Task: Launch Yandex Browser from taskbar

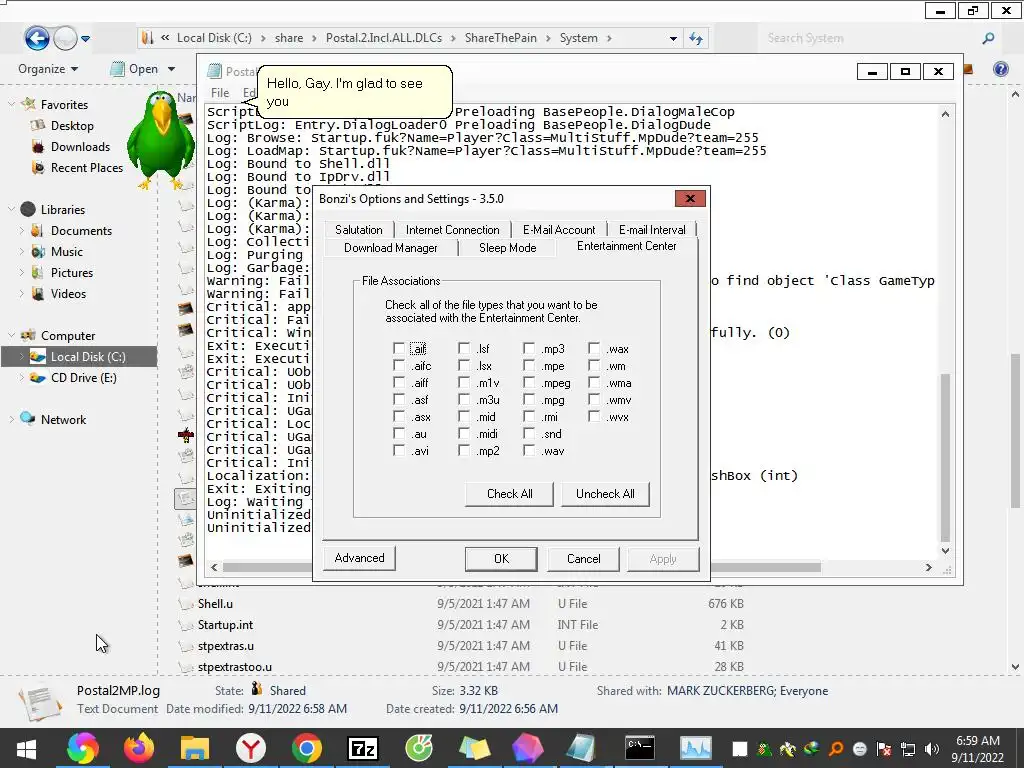Action: 251,748
